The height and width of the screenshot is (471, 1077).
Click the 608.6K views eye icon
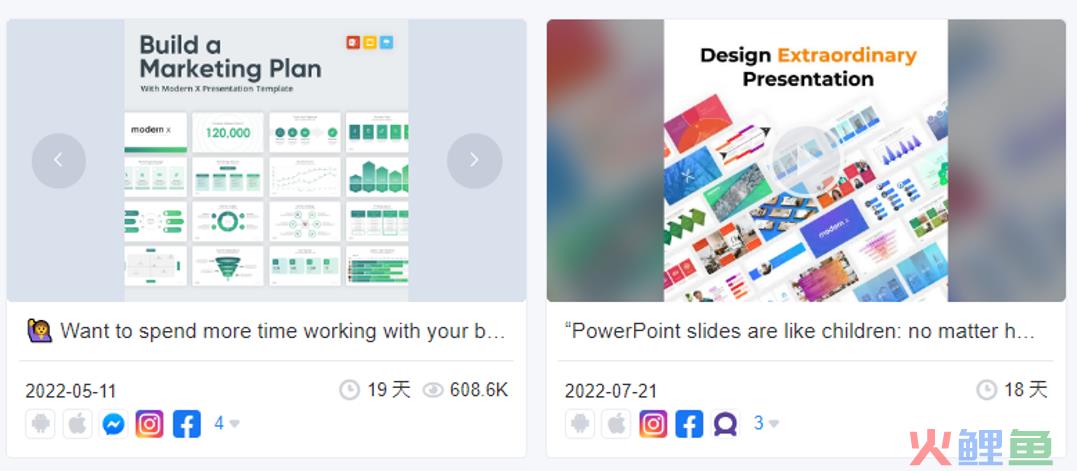click(x=433, y=390)
